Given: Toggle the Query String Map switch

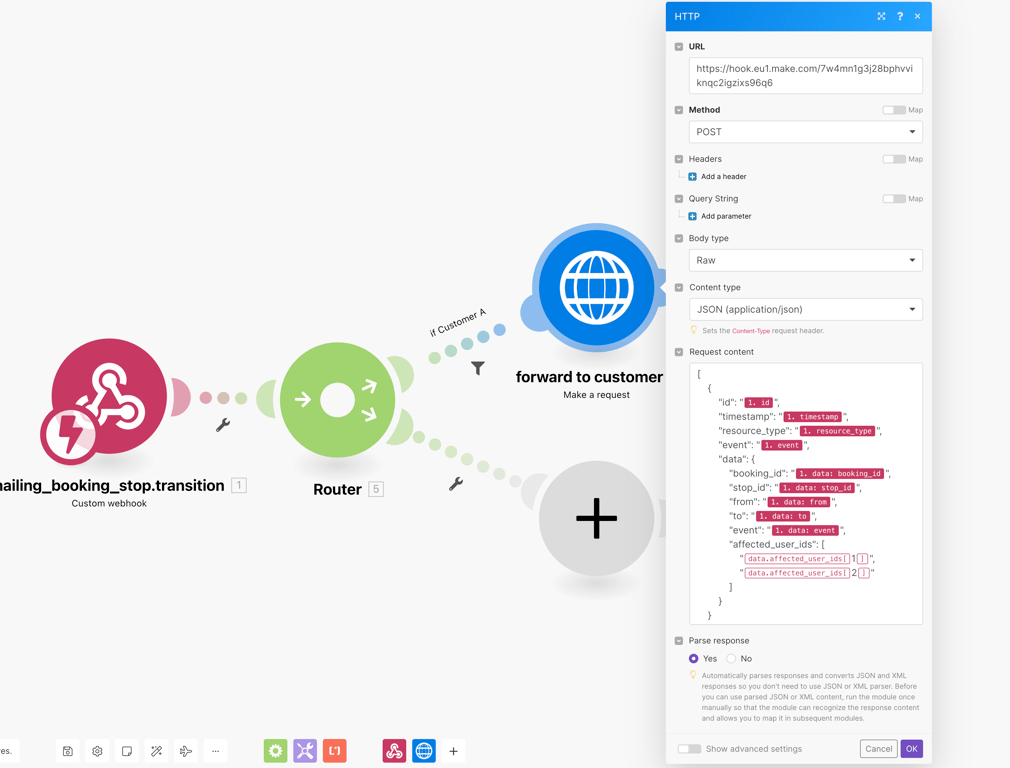Looking at the screenshot, I should coord(894,199).
